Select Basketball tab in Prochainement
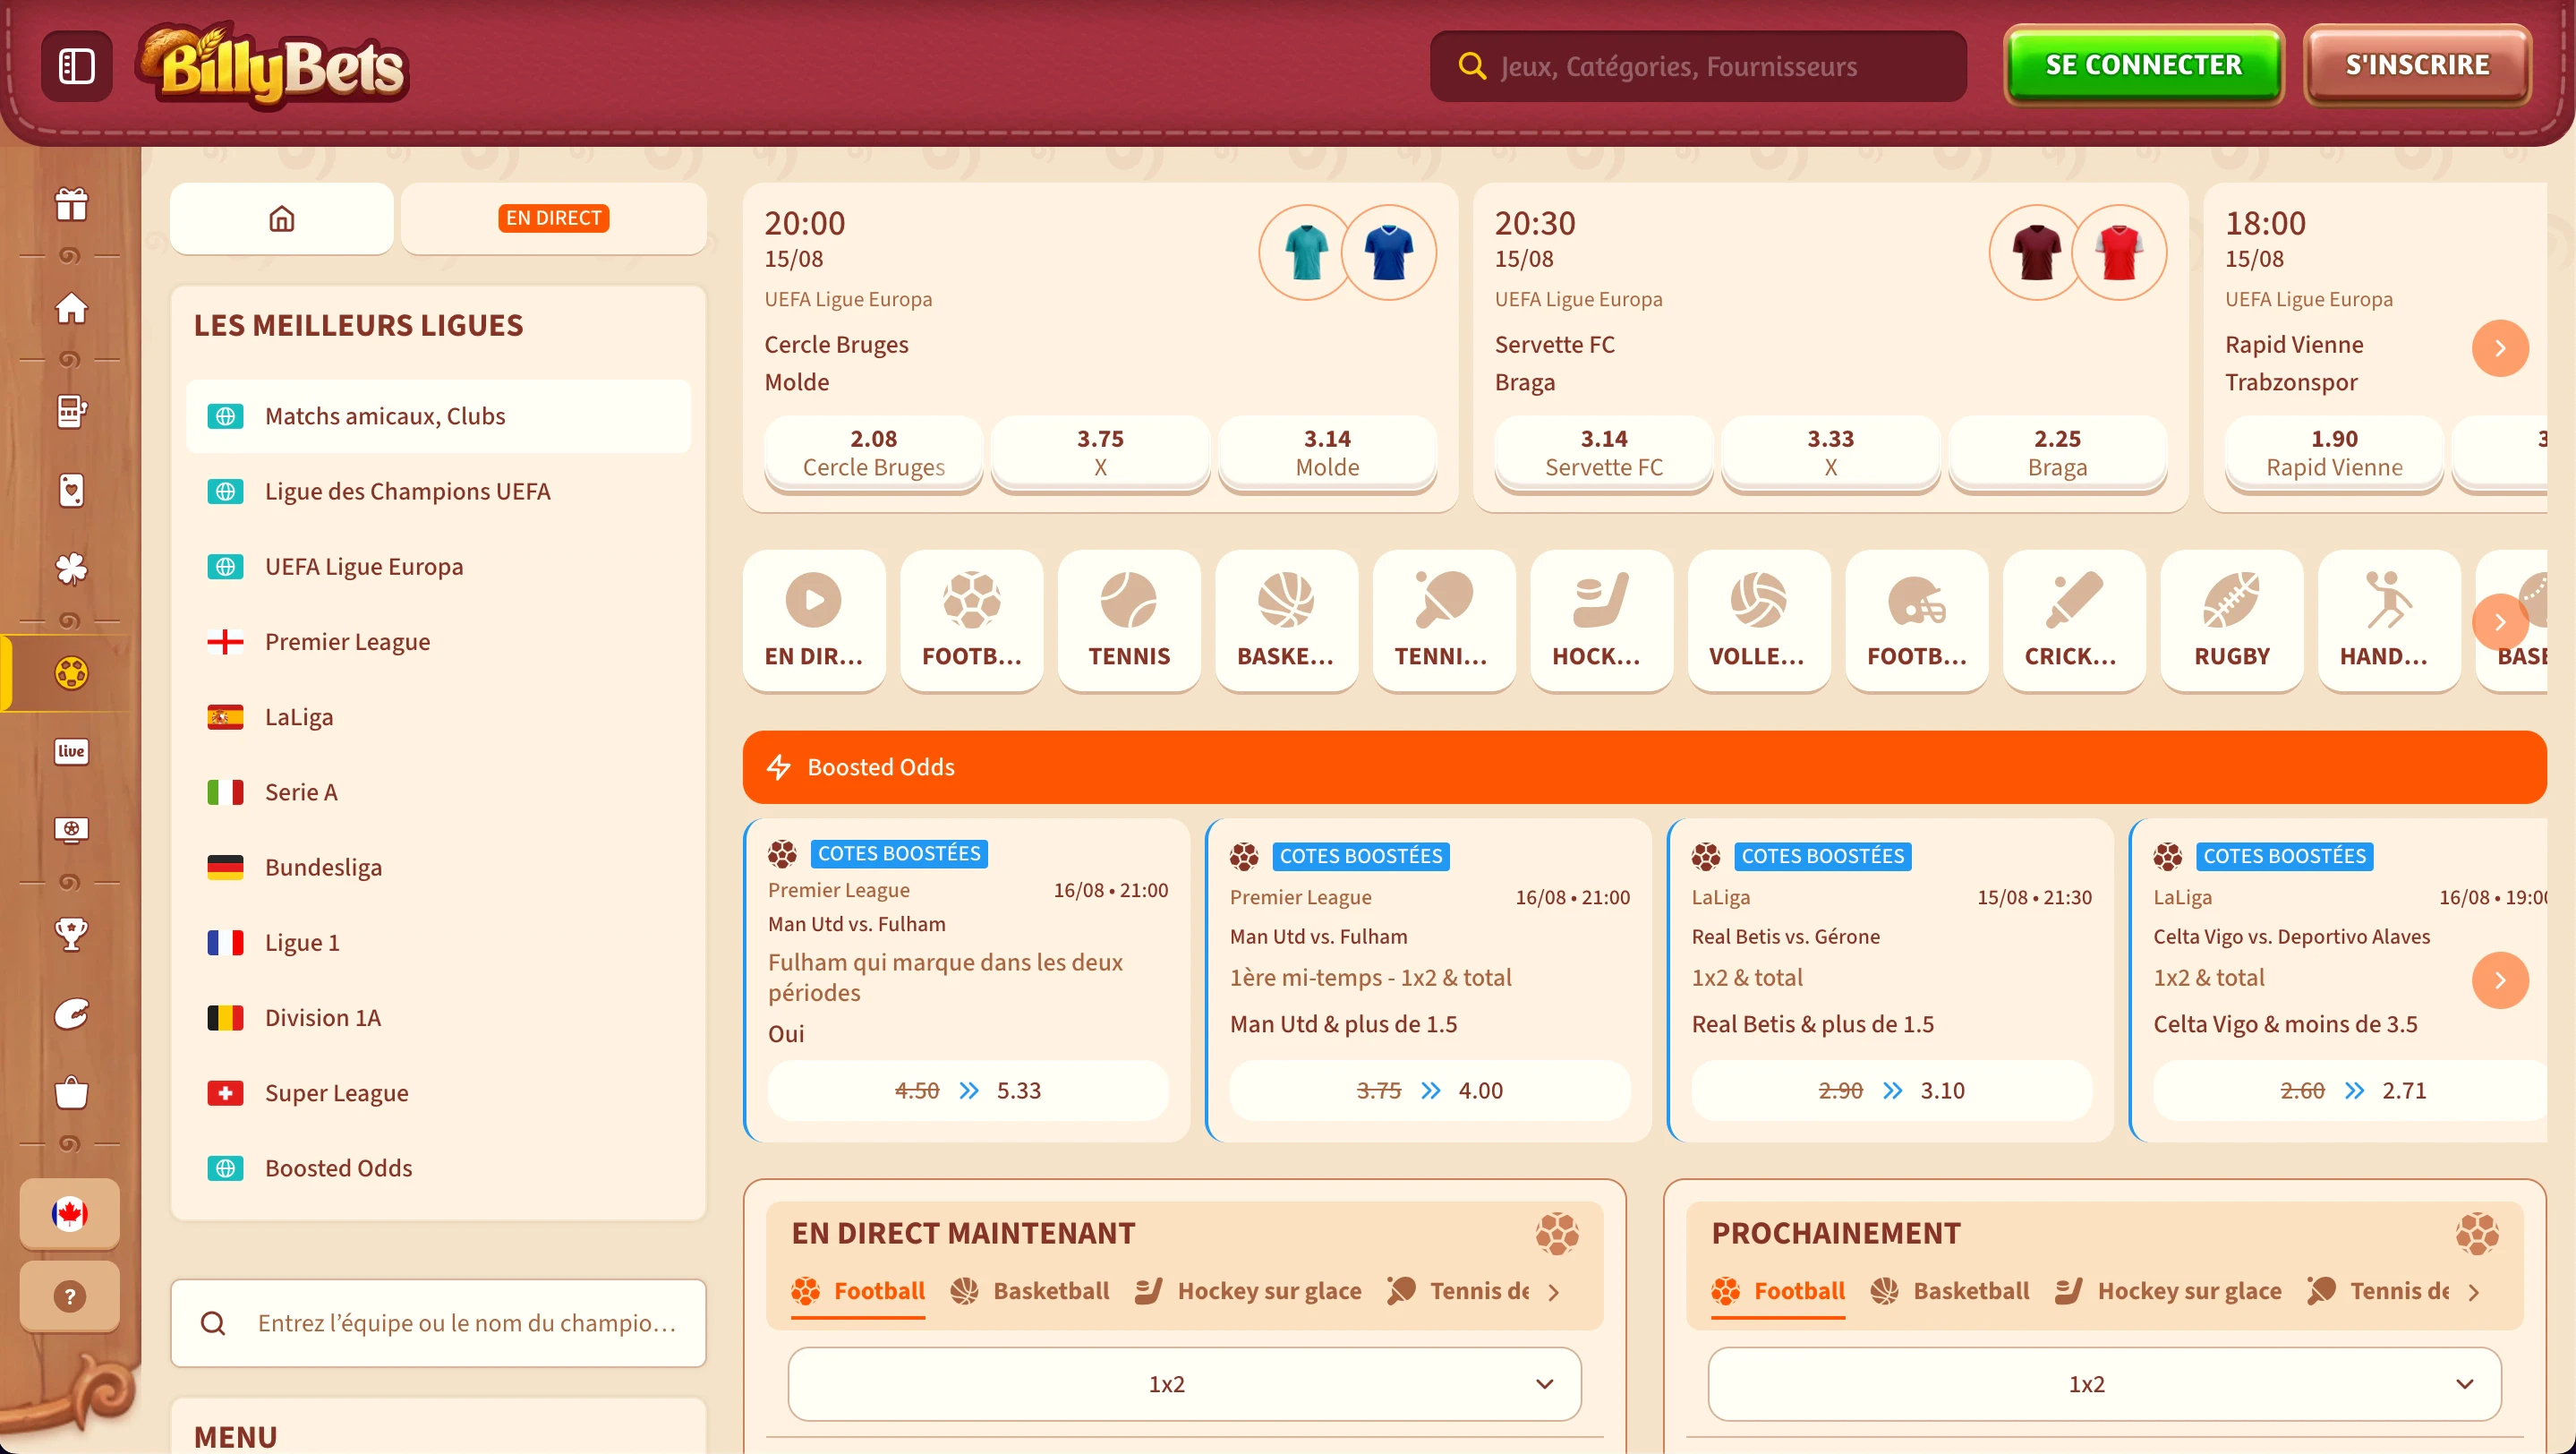2576x1454 pixels. tap(1949, 1291)
